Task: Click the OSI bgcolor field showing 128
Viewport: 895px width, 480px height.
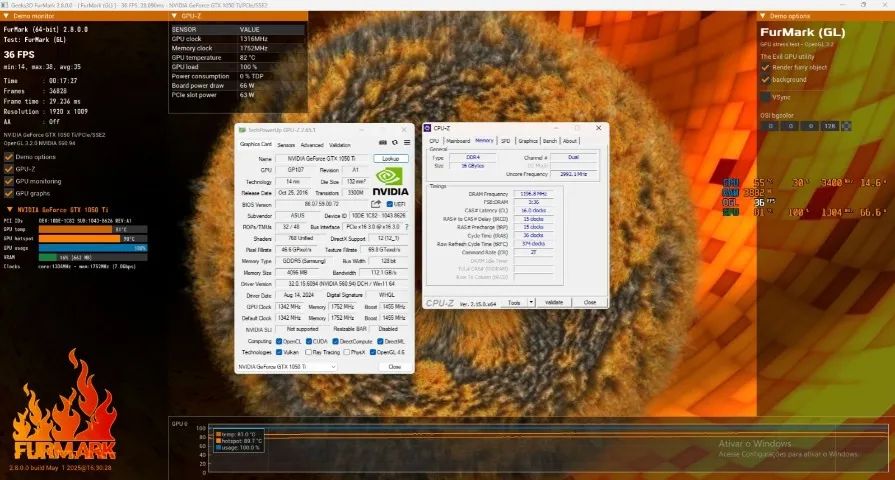Action: pos(830,126)
